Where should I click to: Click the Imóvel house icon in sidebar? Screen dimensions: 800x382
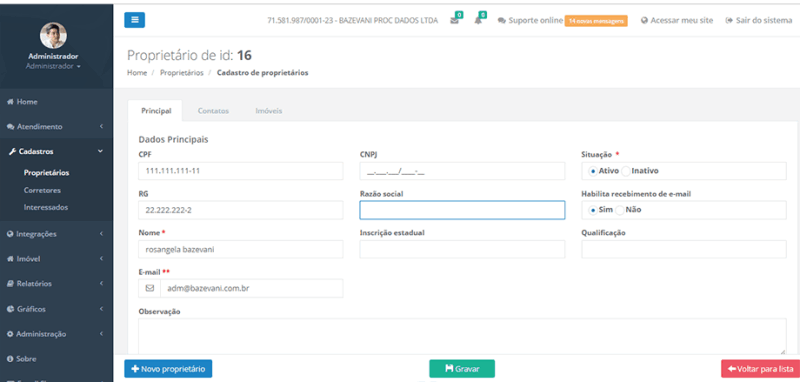[x=10, y=259]
